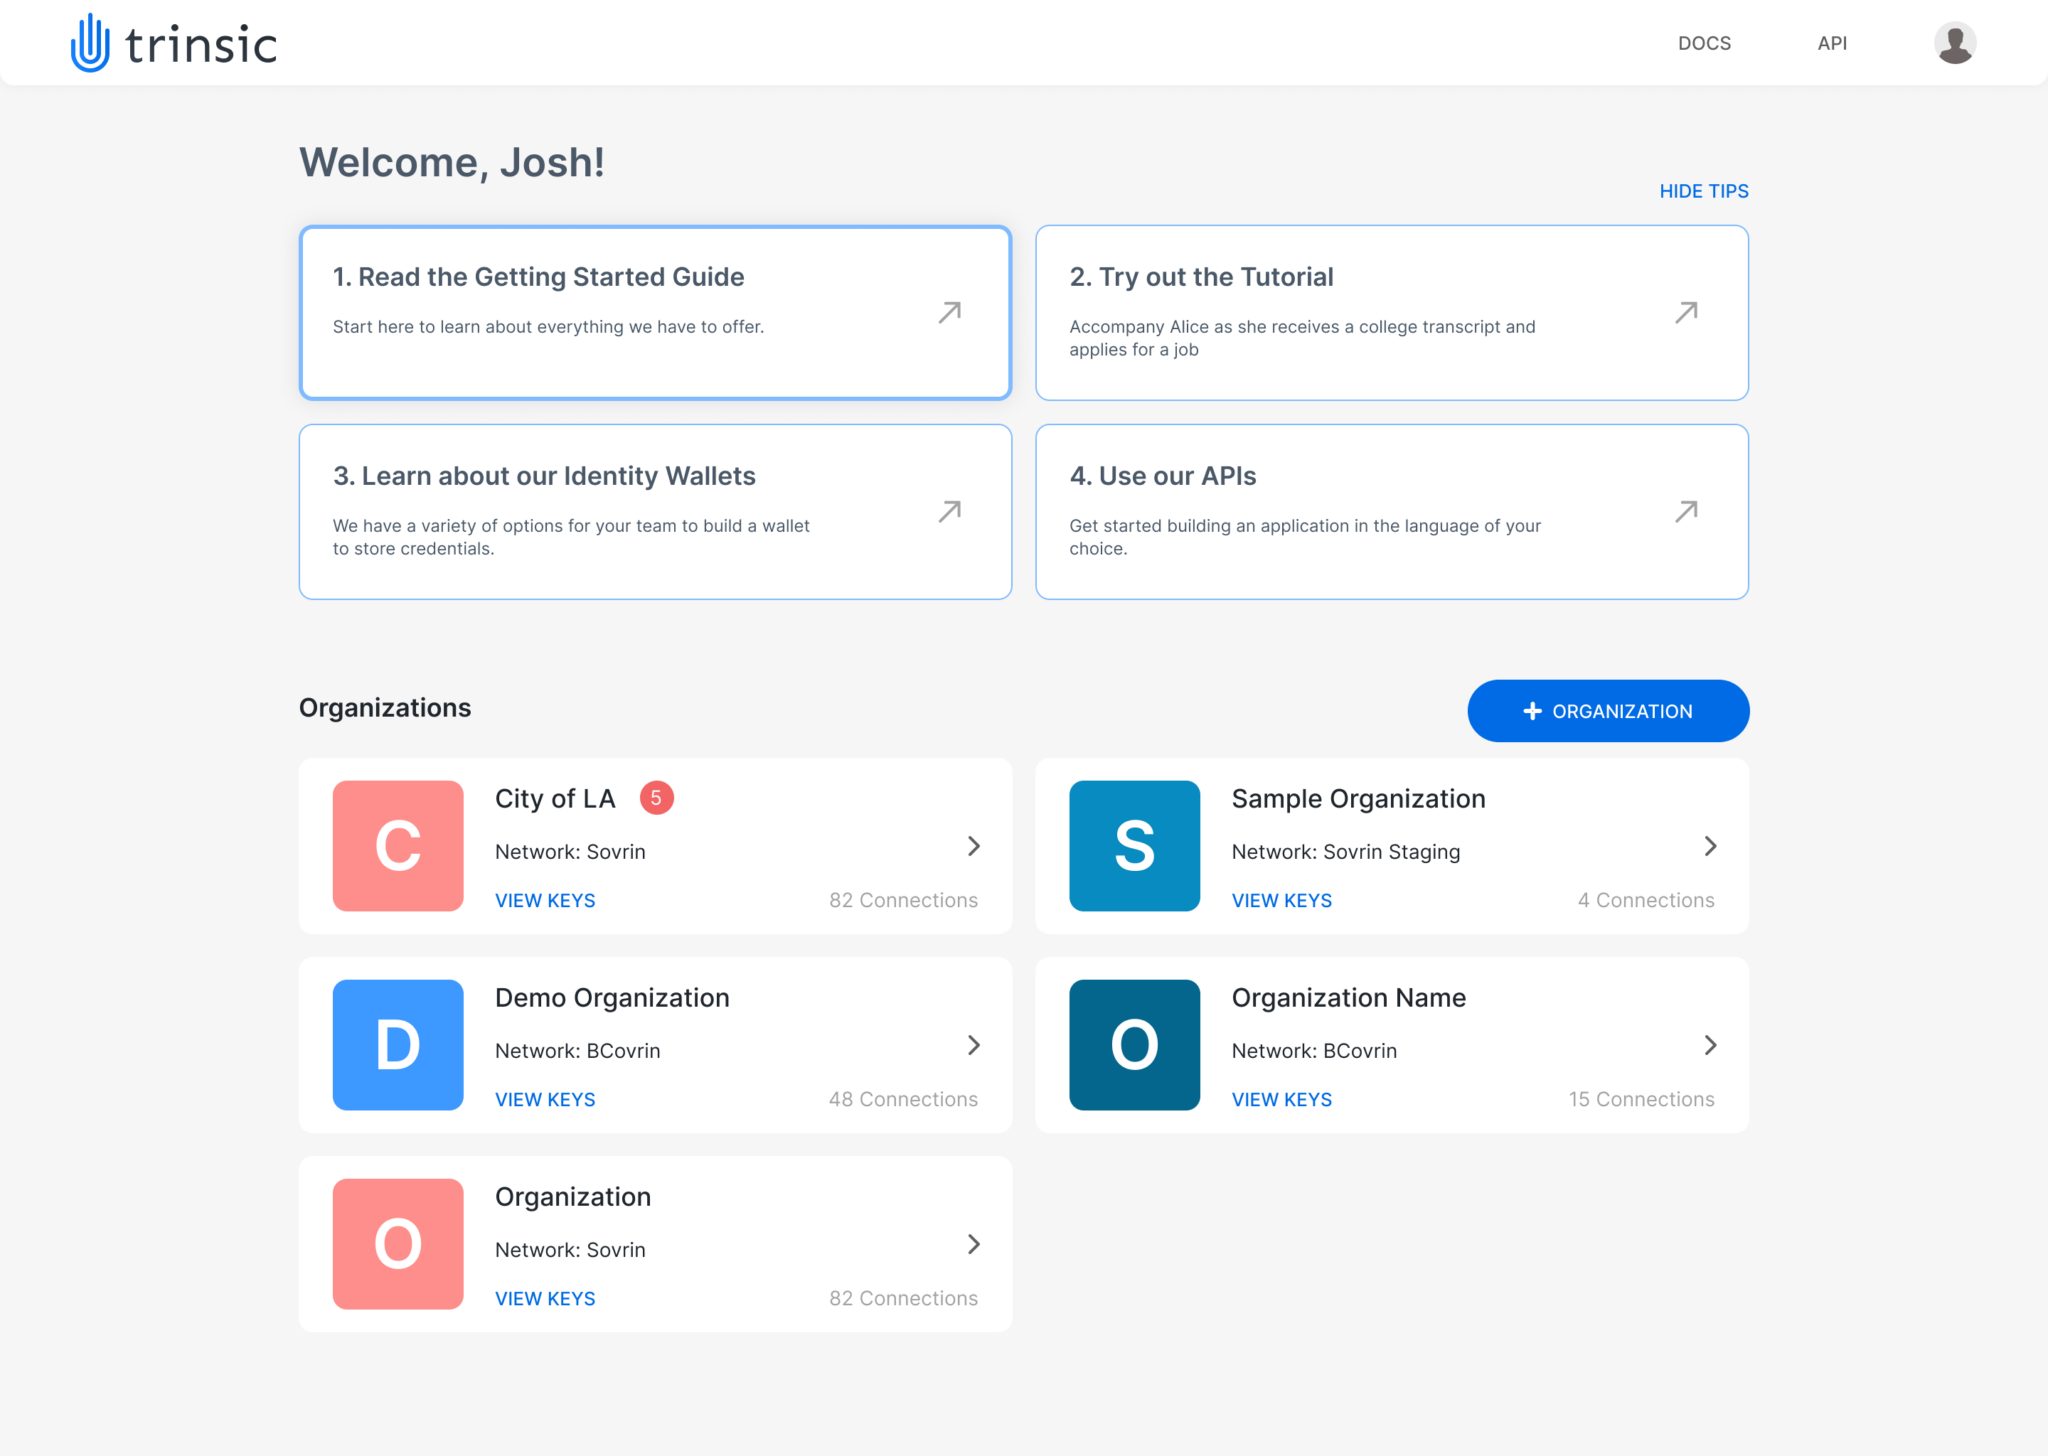
Task: Open the API menu item
Action: [x=1831, y=43]
